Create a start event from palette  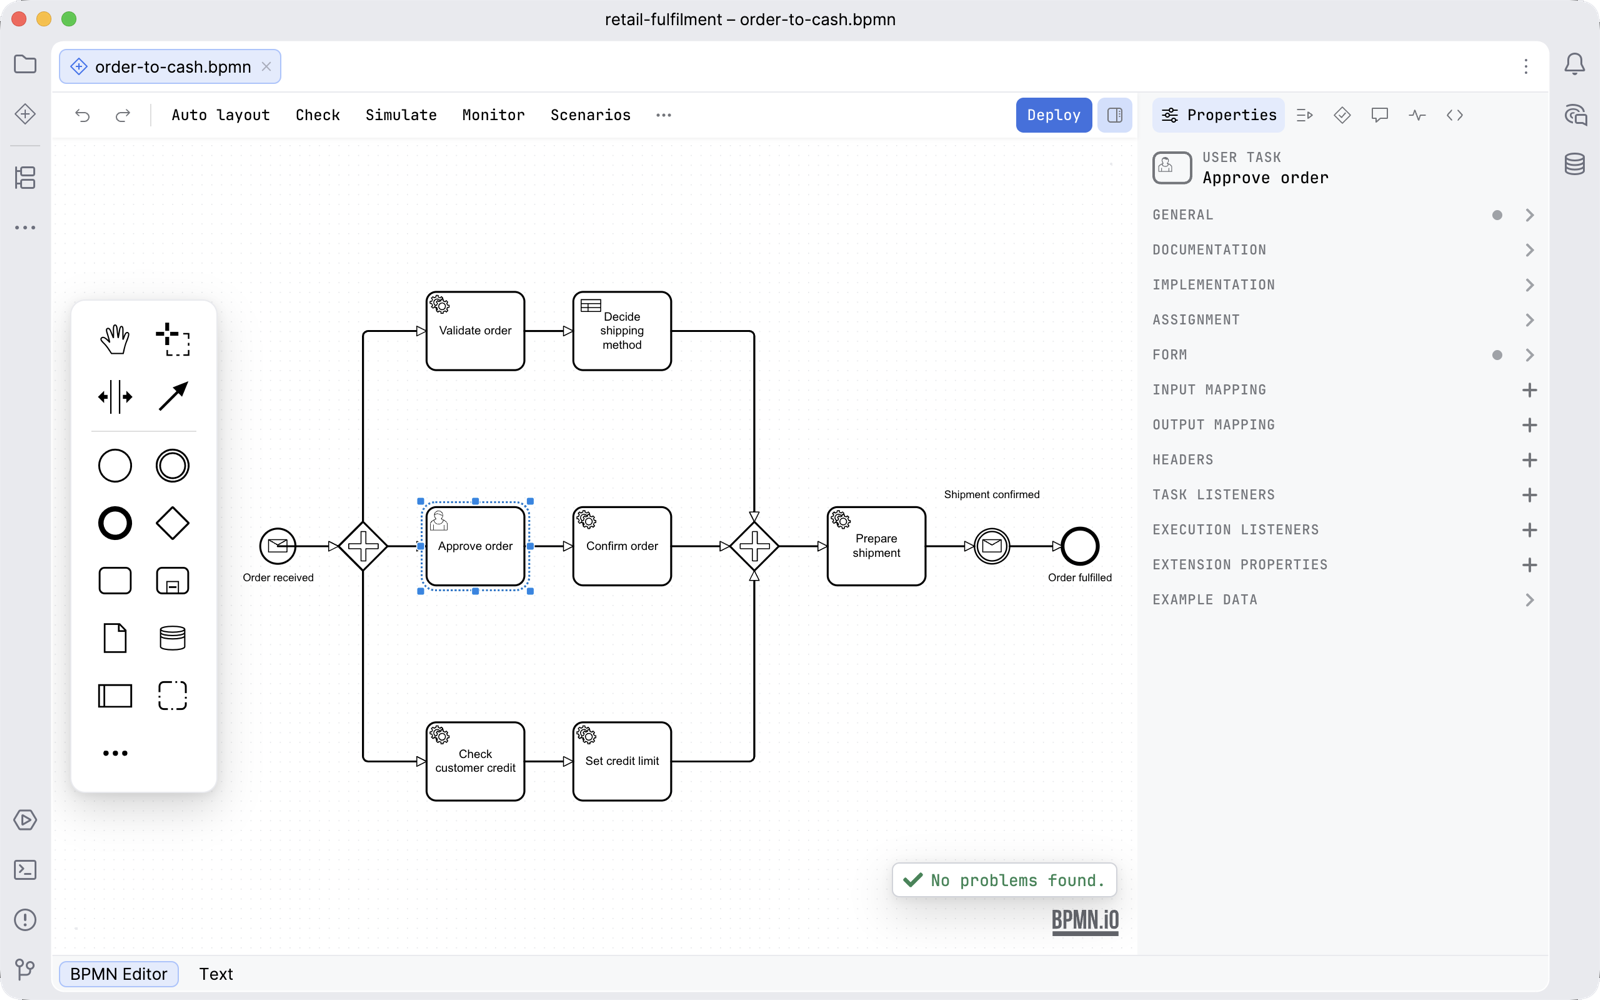(115, 466)
